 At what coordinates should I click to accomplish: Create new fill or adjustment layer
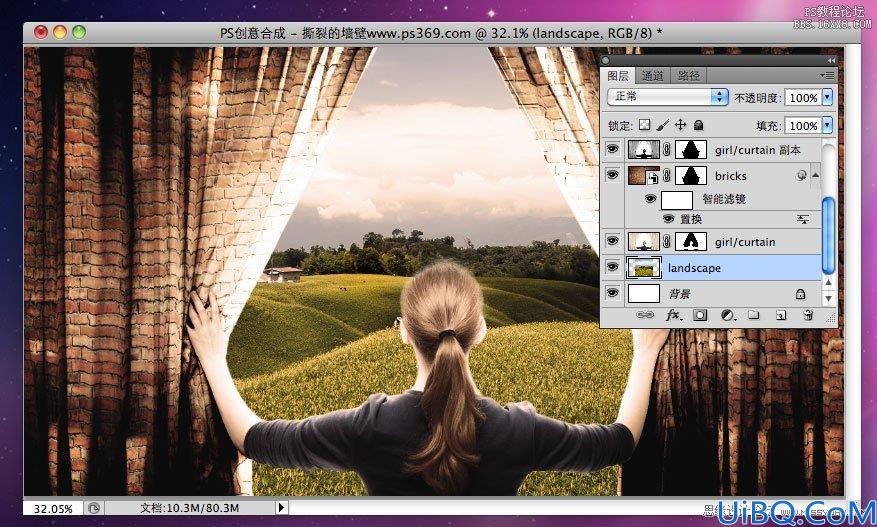point(727,315)
